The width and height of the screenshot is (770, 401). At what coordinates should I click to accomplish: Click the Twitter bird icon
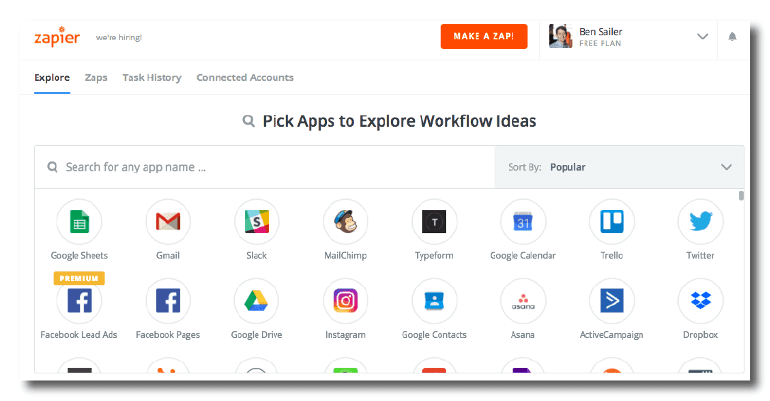[701, 222]
